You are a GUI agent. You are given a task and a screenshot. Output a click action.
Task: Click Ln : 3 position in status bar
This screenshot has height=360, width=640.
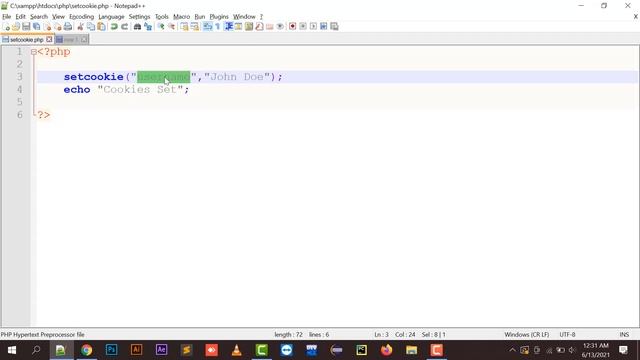coord(381,335)
